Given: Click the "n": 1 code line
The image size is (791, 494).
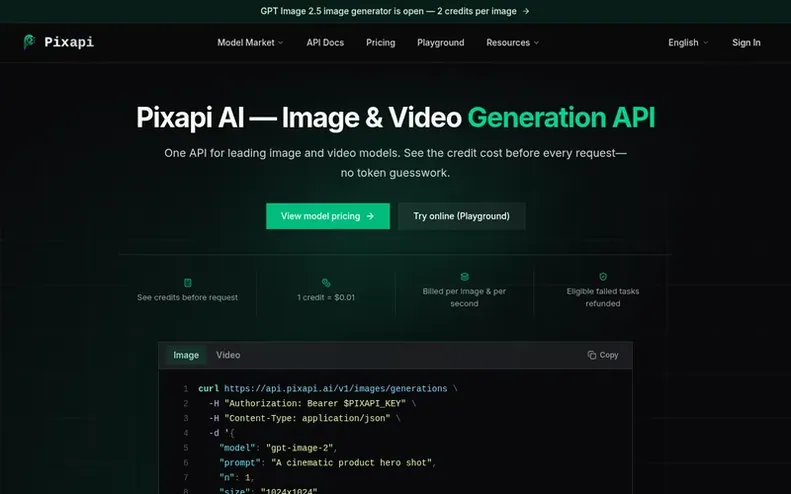Looking at the screenshot, I should pos(237,477).
